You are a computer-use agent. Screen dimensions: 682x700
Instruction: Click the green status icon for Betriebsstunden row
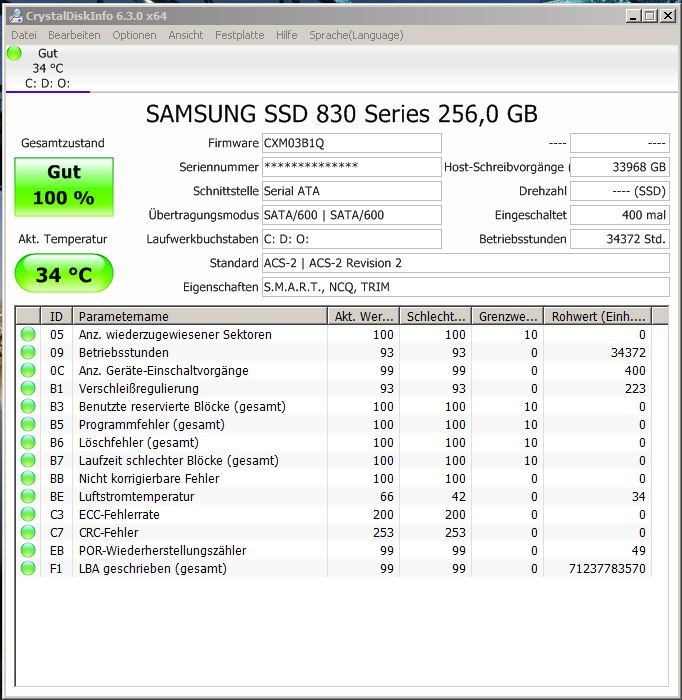tap(28, 352)
